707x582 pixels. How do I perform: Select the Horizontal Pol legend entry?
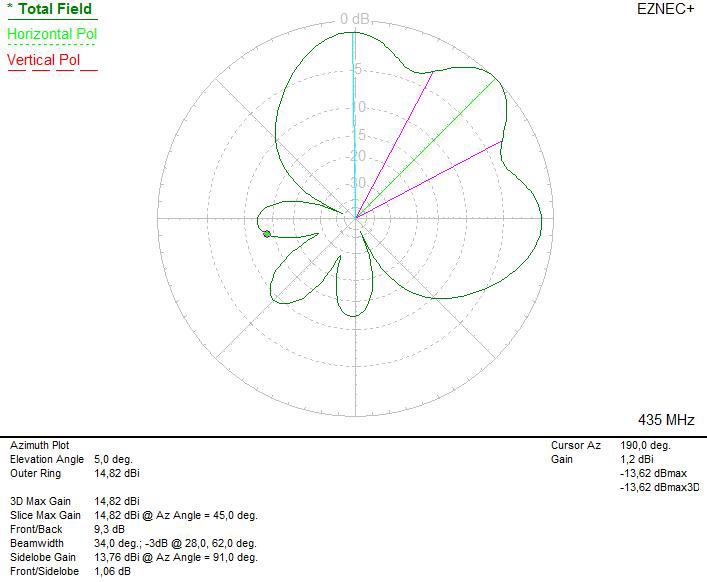point(52,34)
